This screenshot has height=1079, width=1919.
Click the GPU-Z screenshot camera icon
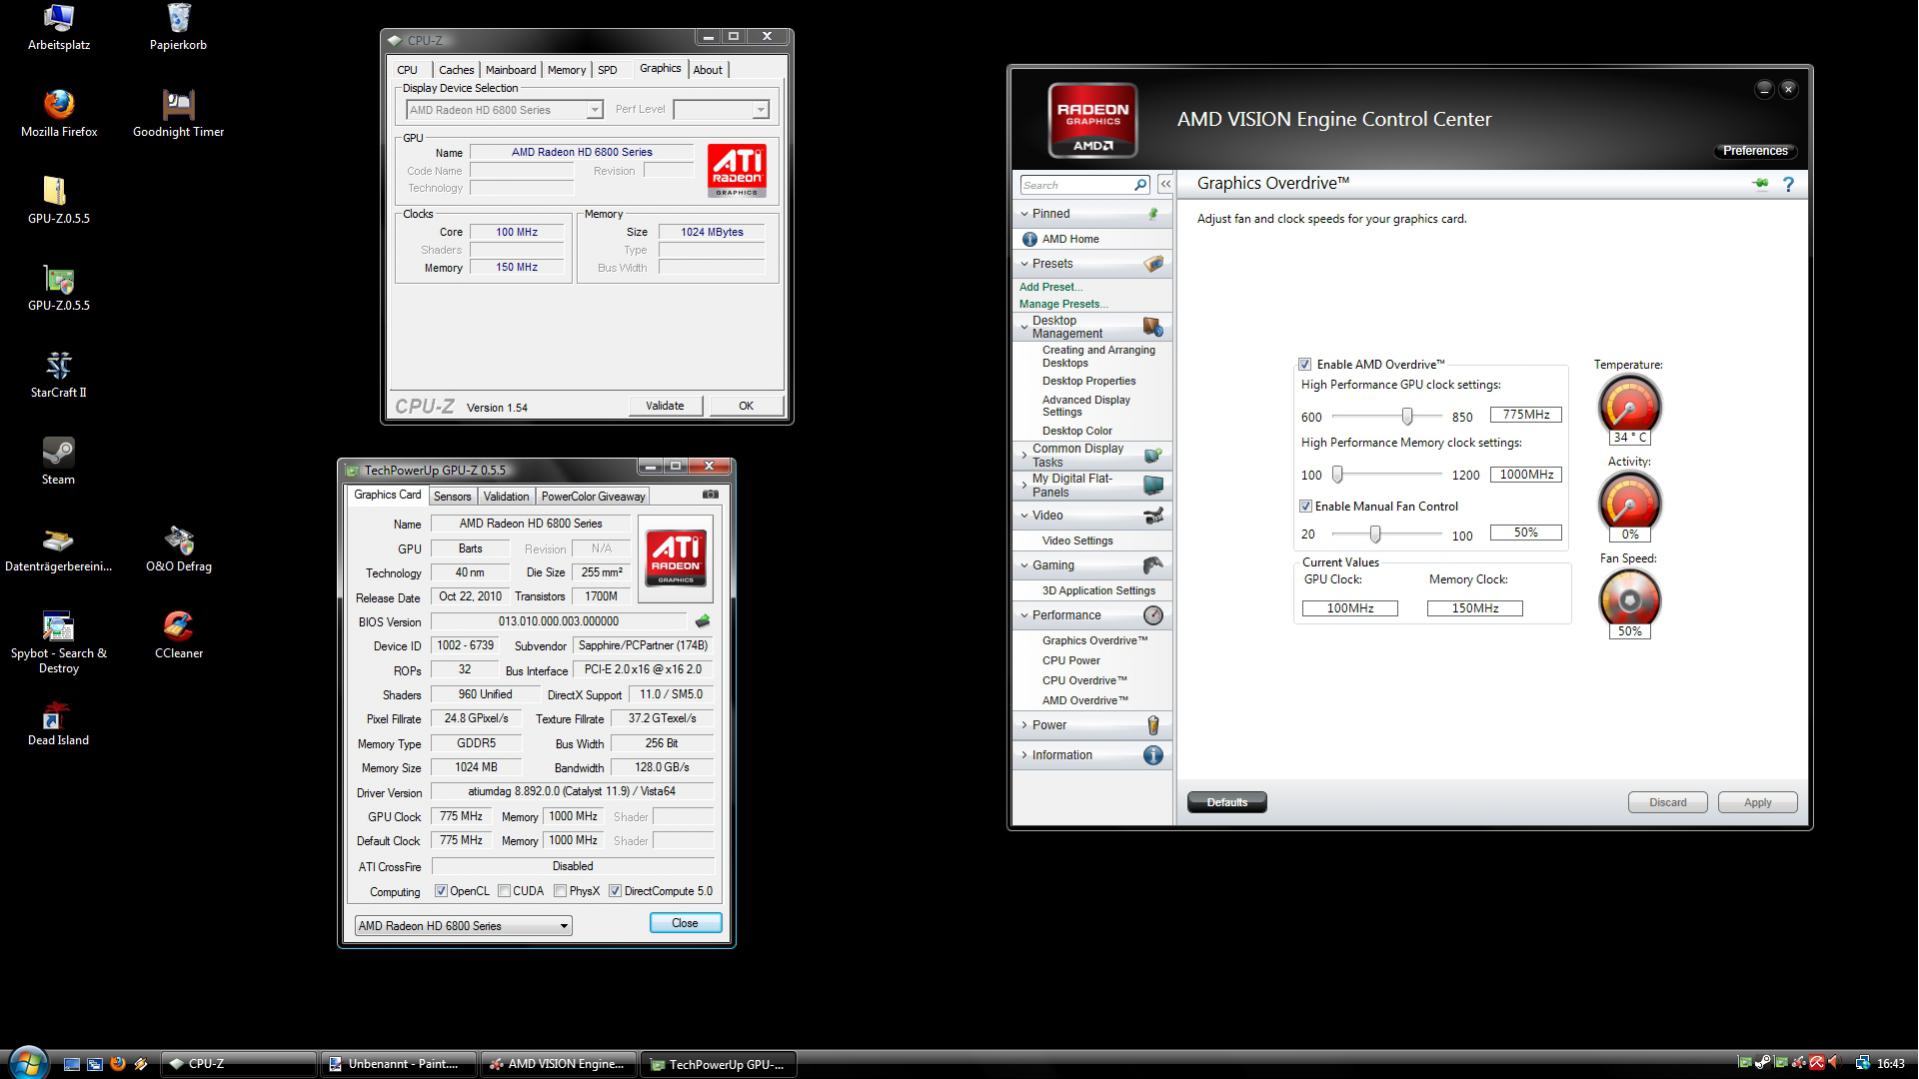710,494
